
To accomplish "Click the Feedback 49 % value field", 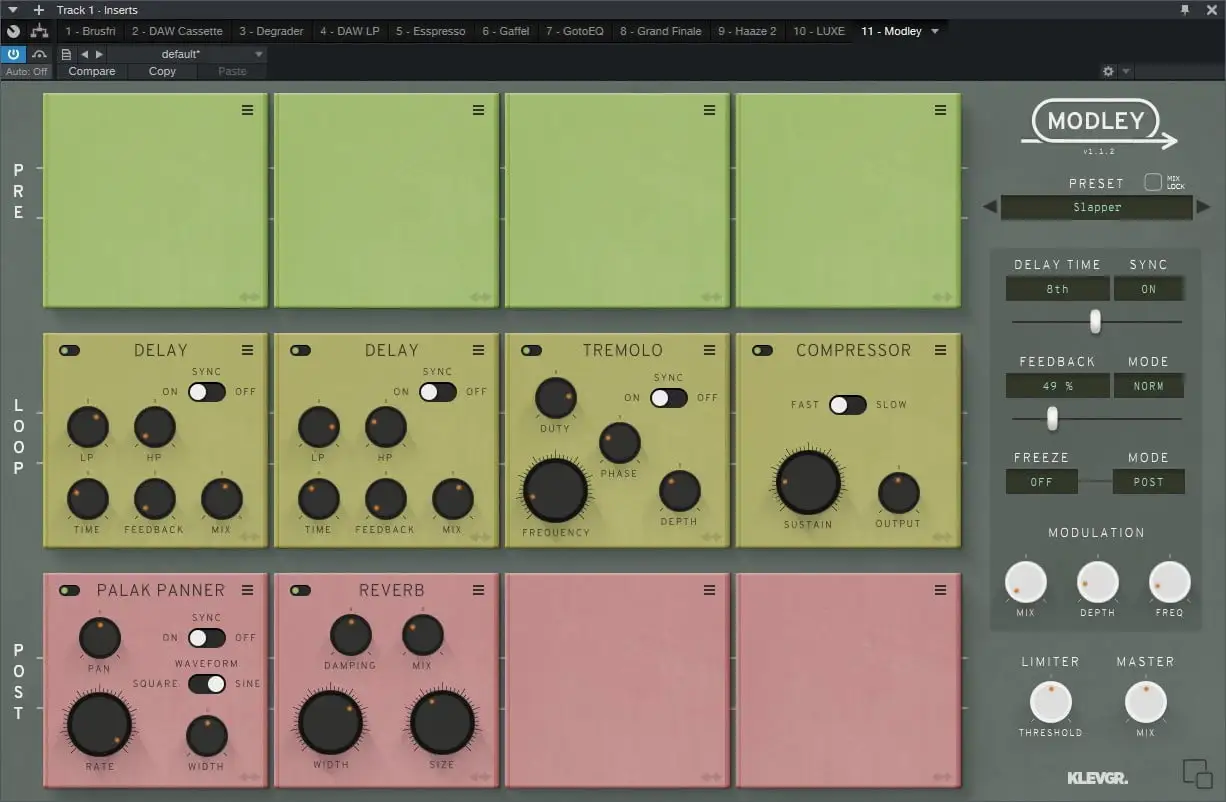I will 1057,386.
